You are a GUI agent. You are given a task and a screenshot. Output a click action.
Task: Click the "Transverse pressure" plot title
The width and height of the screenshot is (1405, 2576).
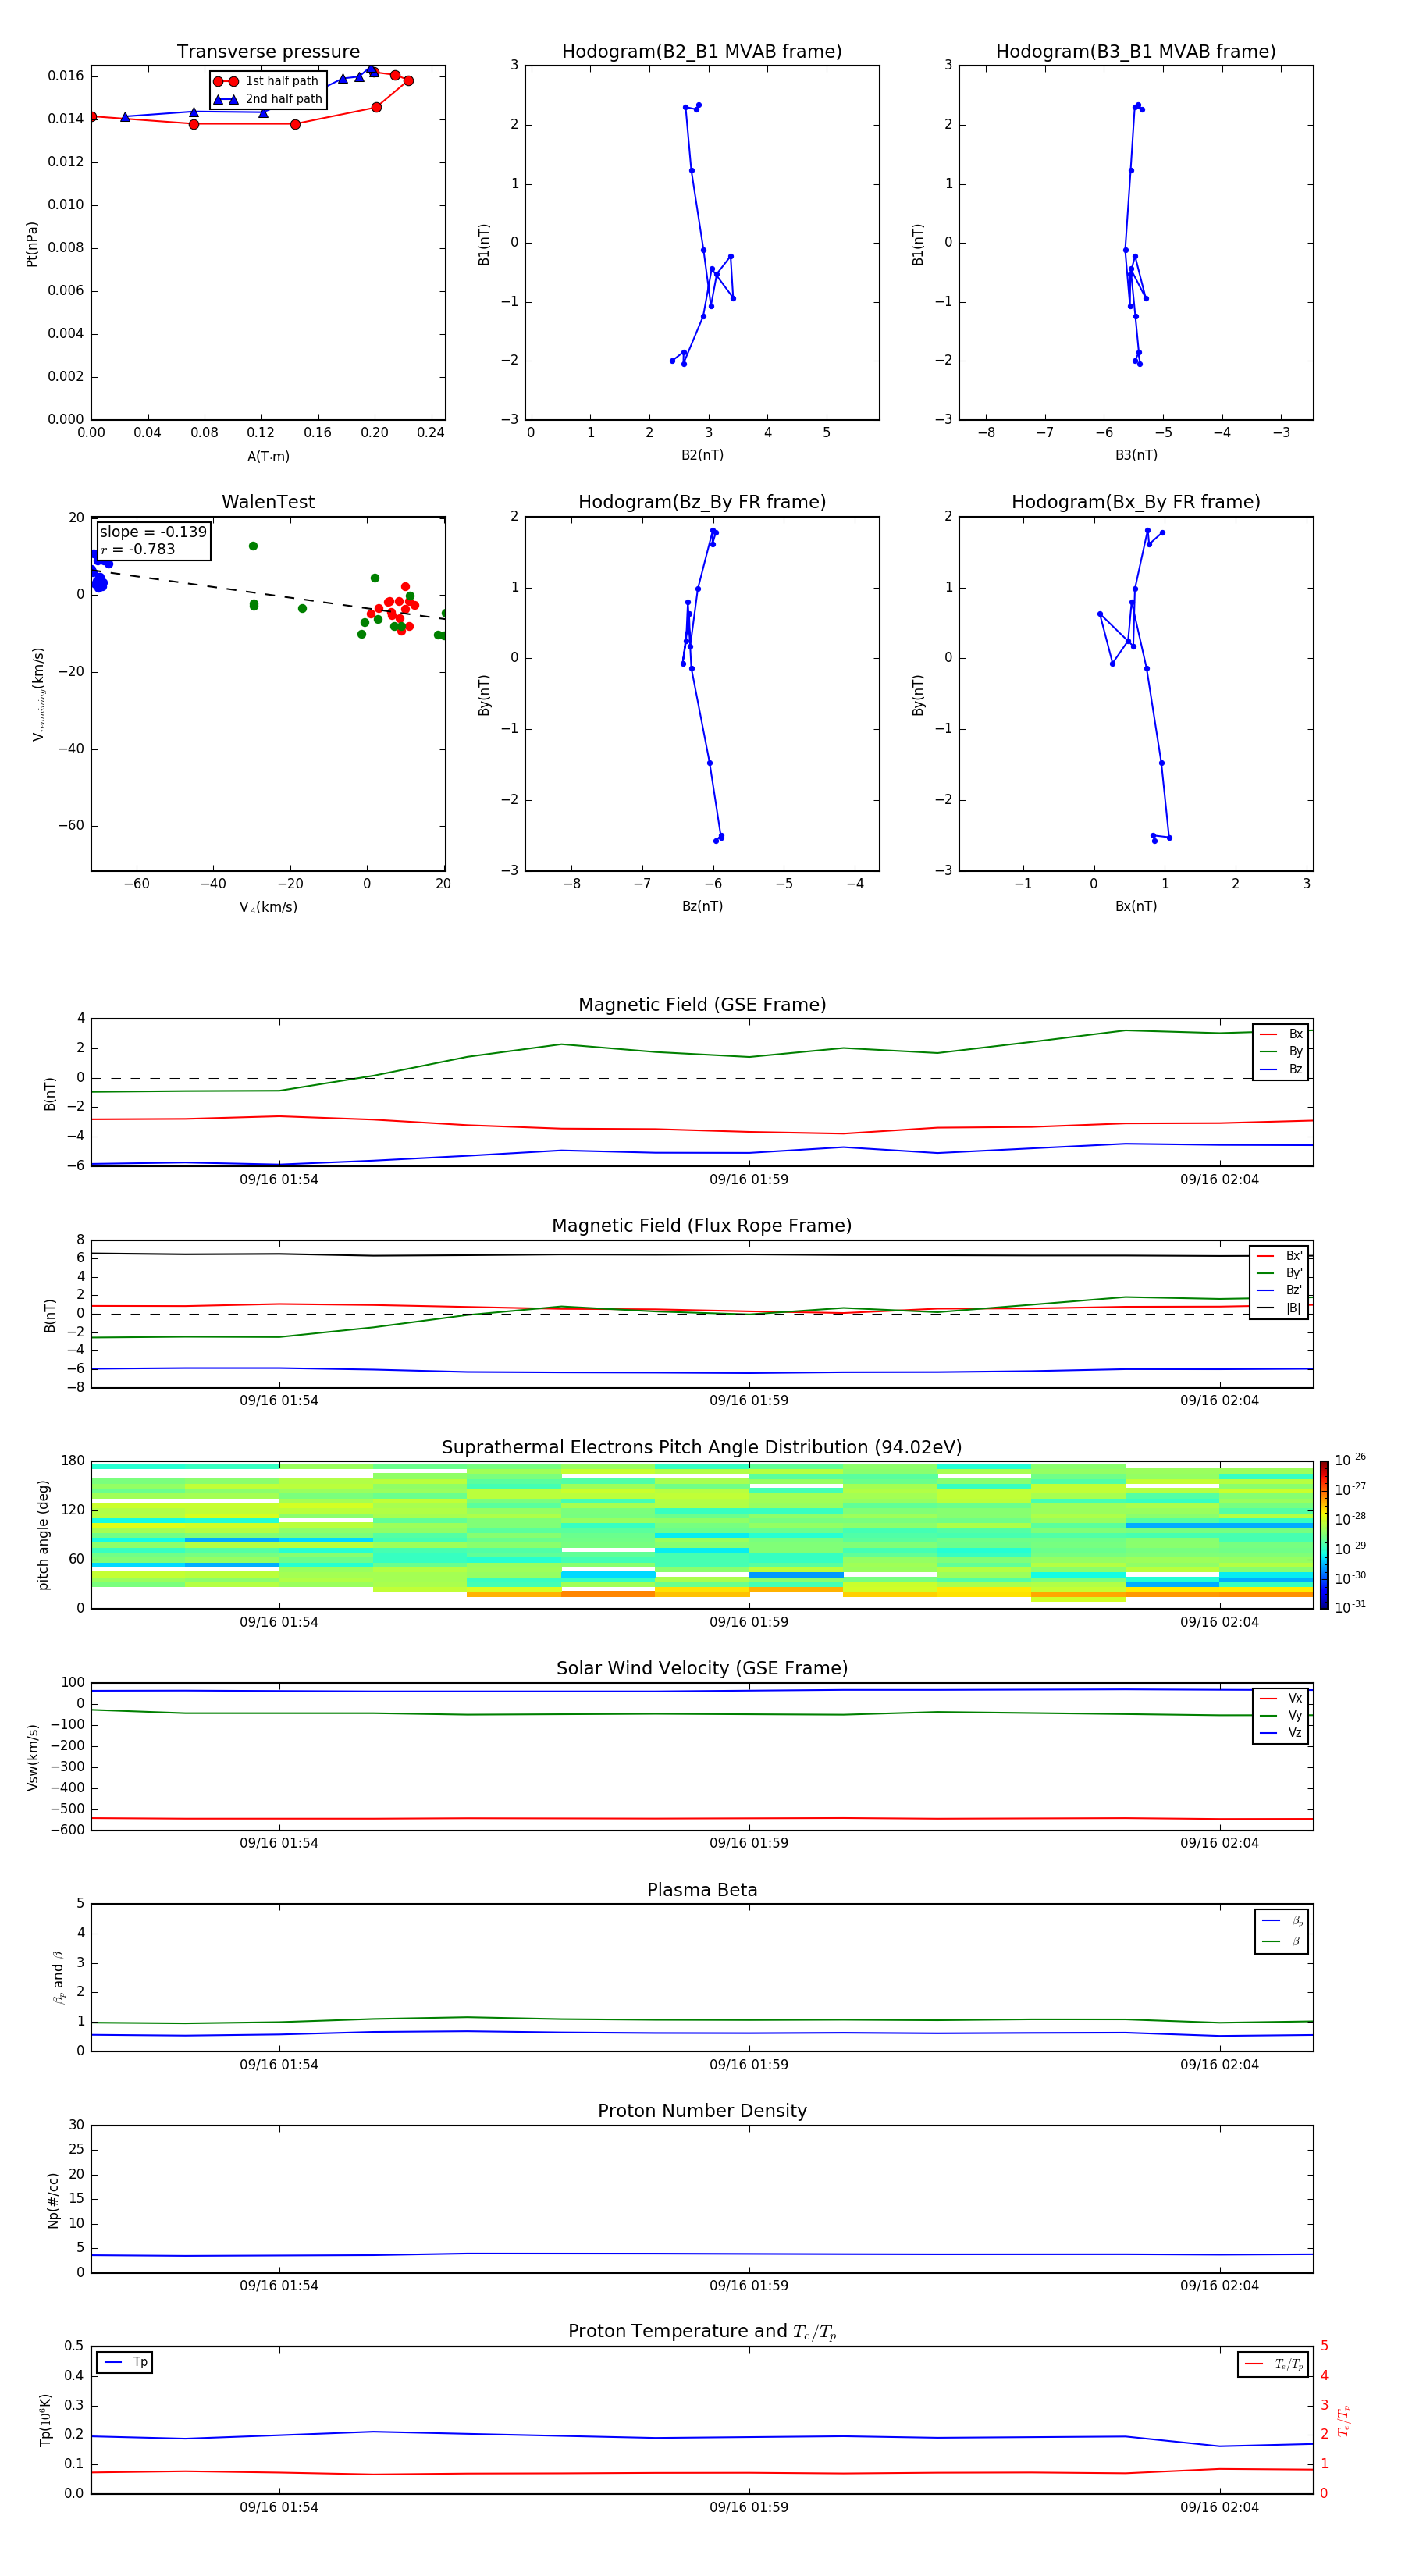(268, 51)
